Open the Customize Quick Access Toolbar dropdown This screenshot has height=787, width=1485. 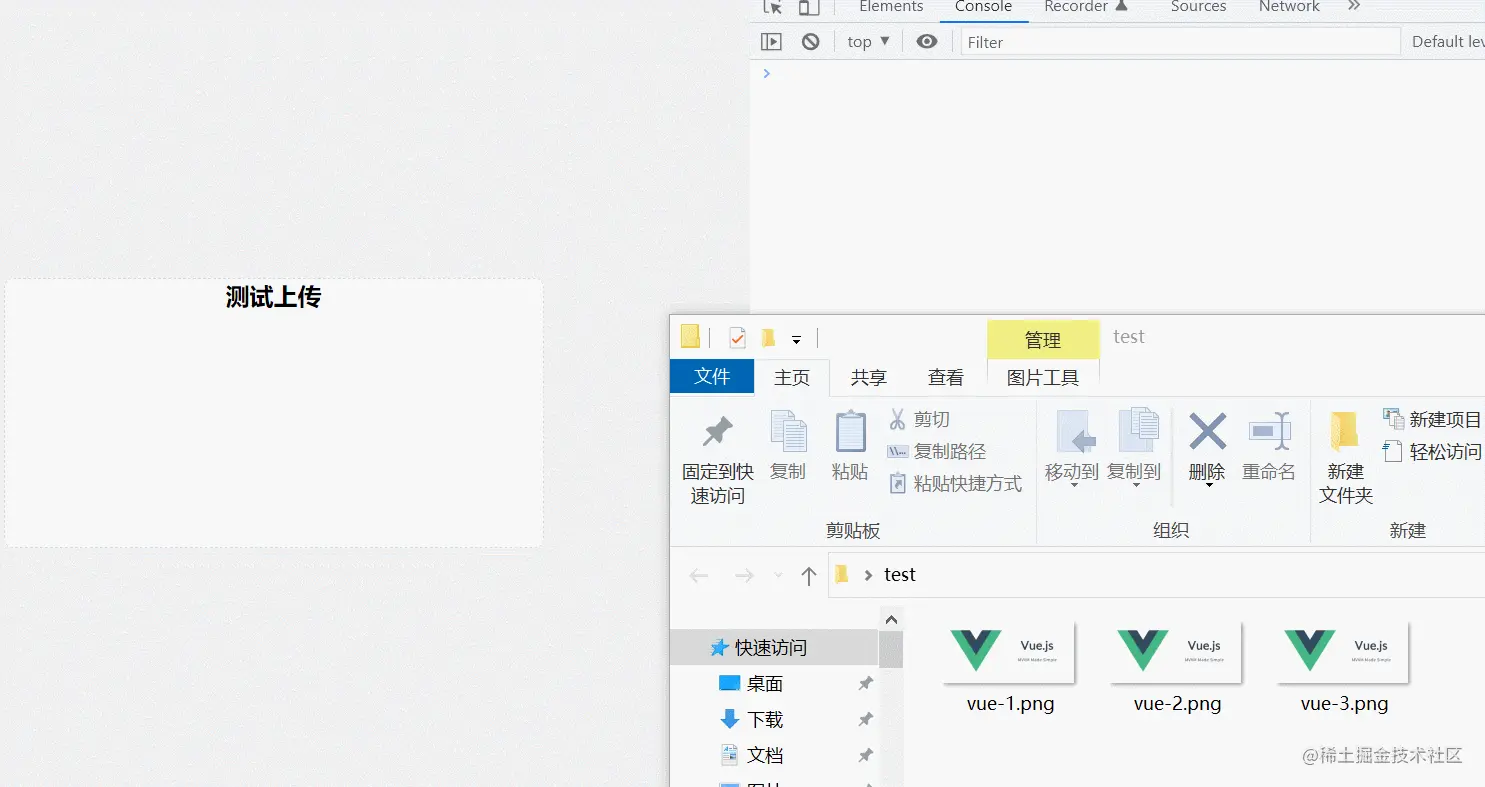click(x=796, y=340)
